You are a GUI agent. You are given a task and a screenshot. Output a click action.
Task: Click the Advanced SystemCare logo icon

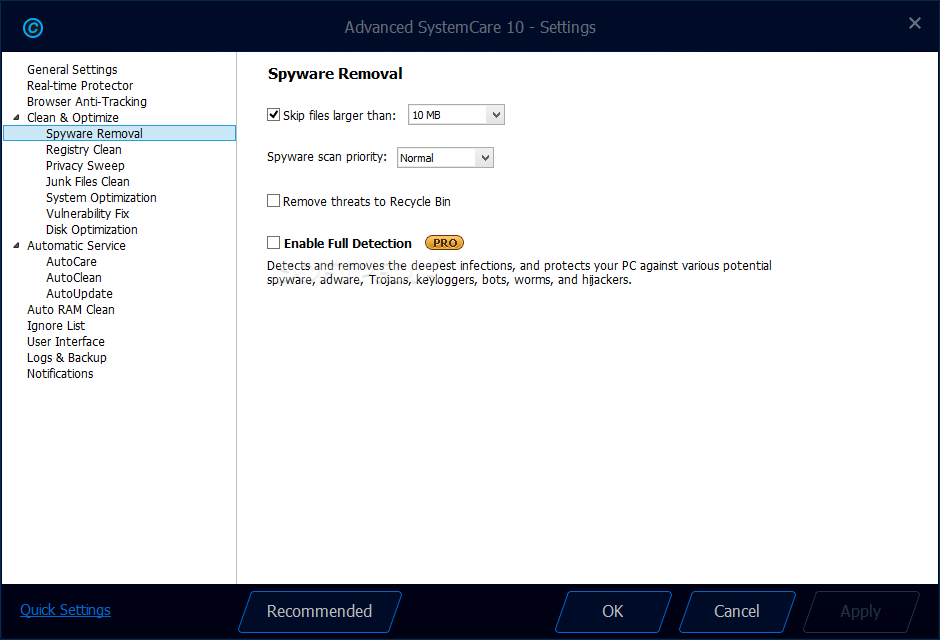(32, 28)
